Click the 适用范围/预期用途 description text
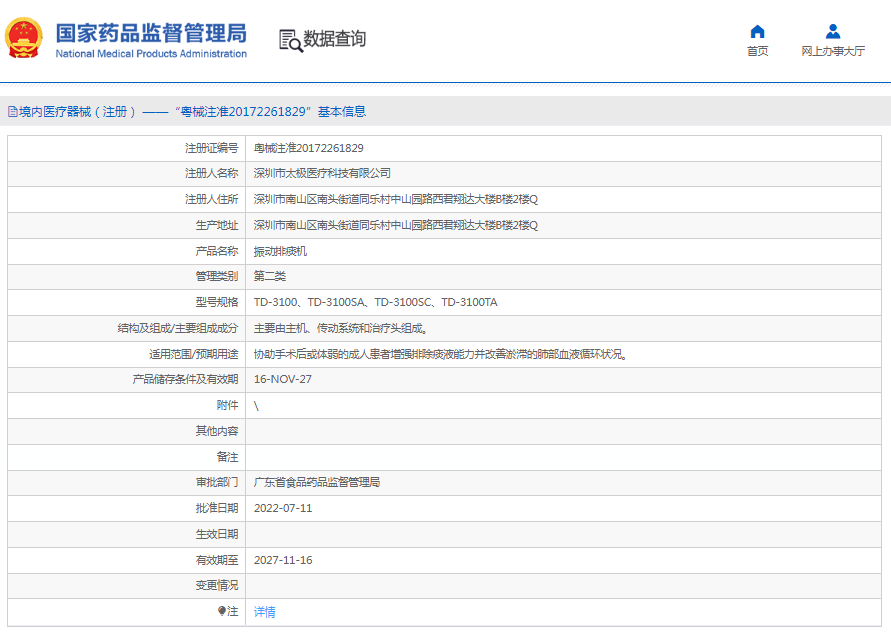This screenshot has height=636, width=891. click(x=440, y=355)
